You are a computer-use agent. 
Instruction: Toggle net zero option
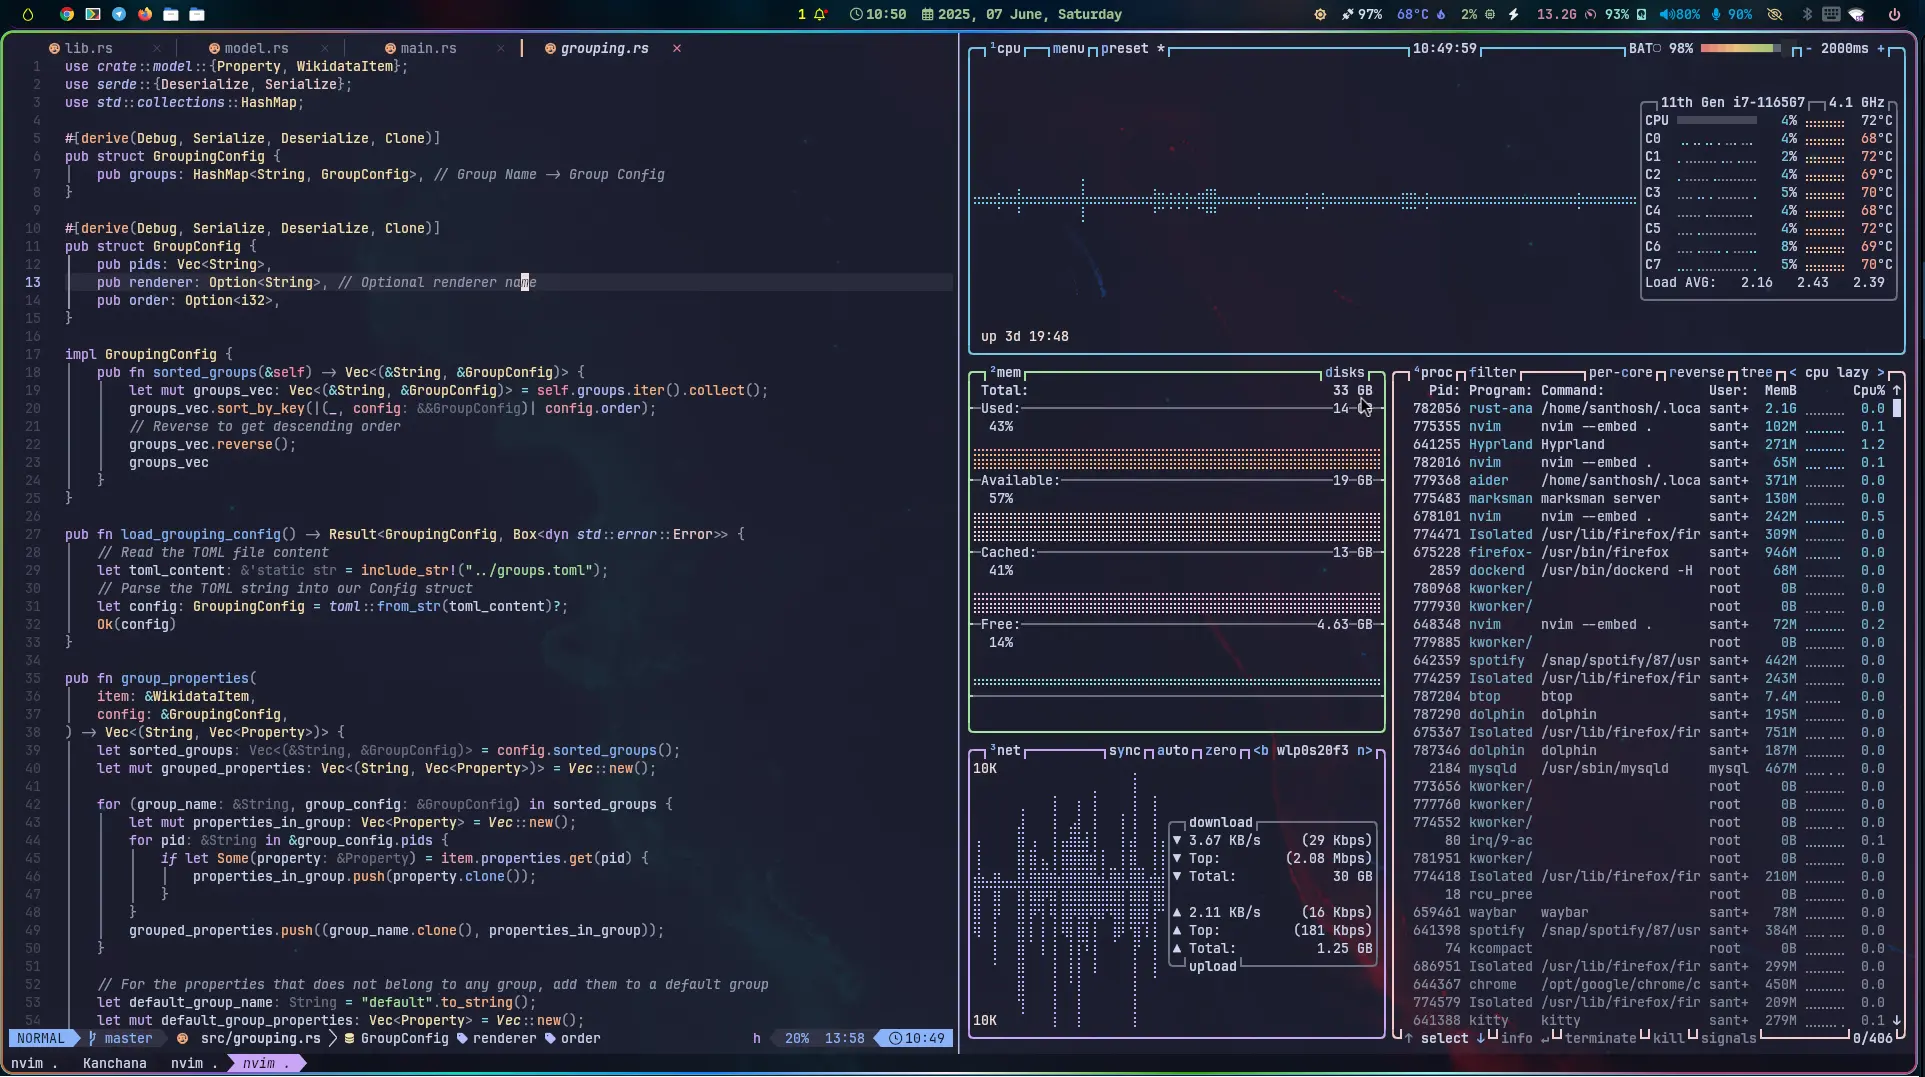coord(1220,750)
